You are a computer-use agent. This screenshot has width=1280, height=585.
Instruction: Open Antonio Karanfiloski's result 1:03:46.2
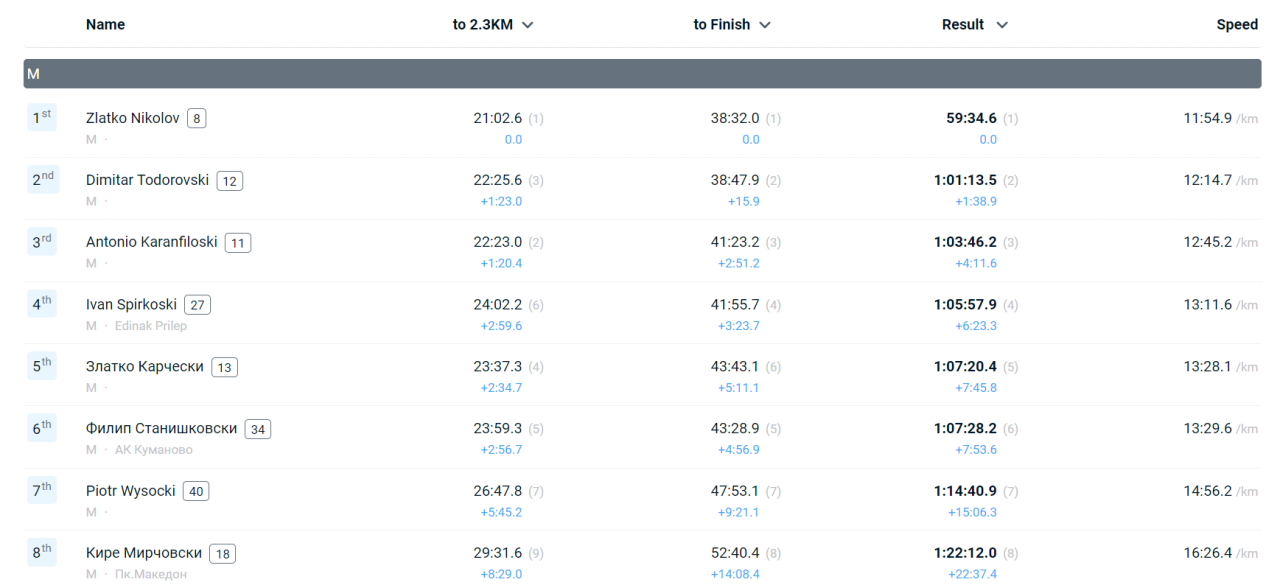(x=965, y=242)
